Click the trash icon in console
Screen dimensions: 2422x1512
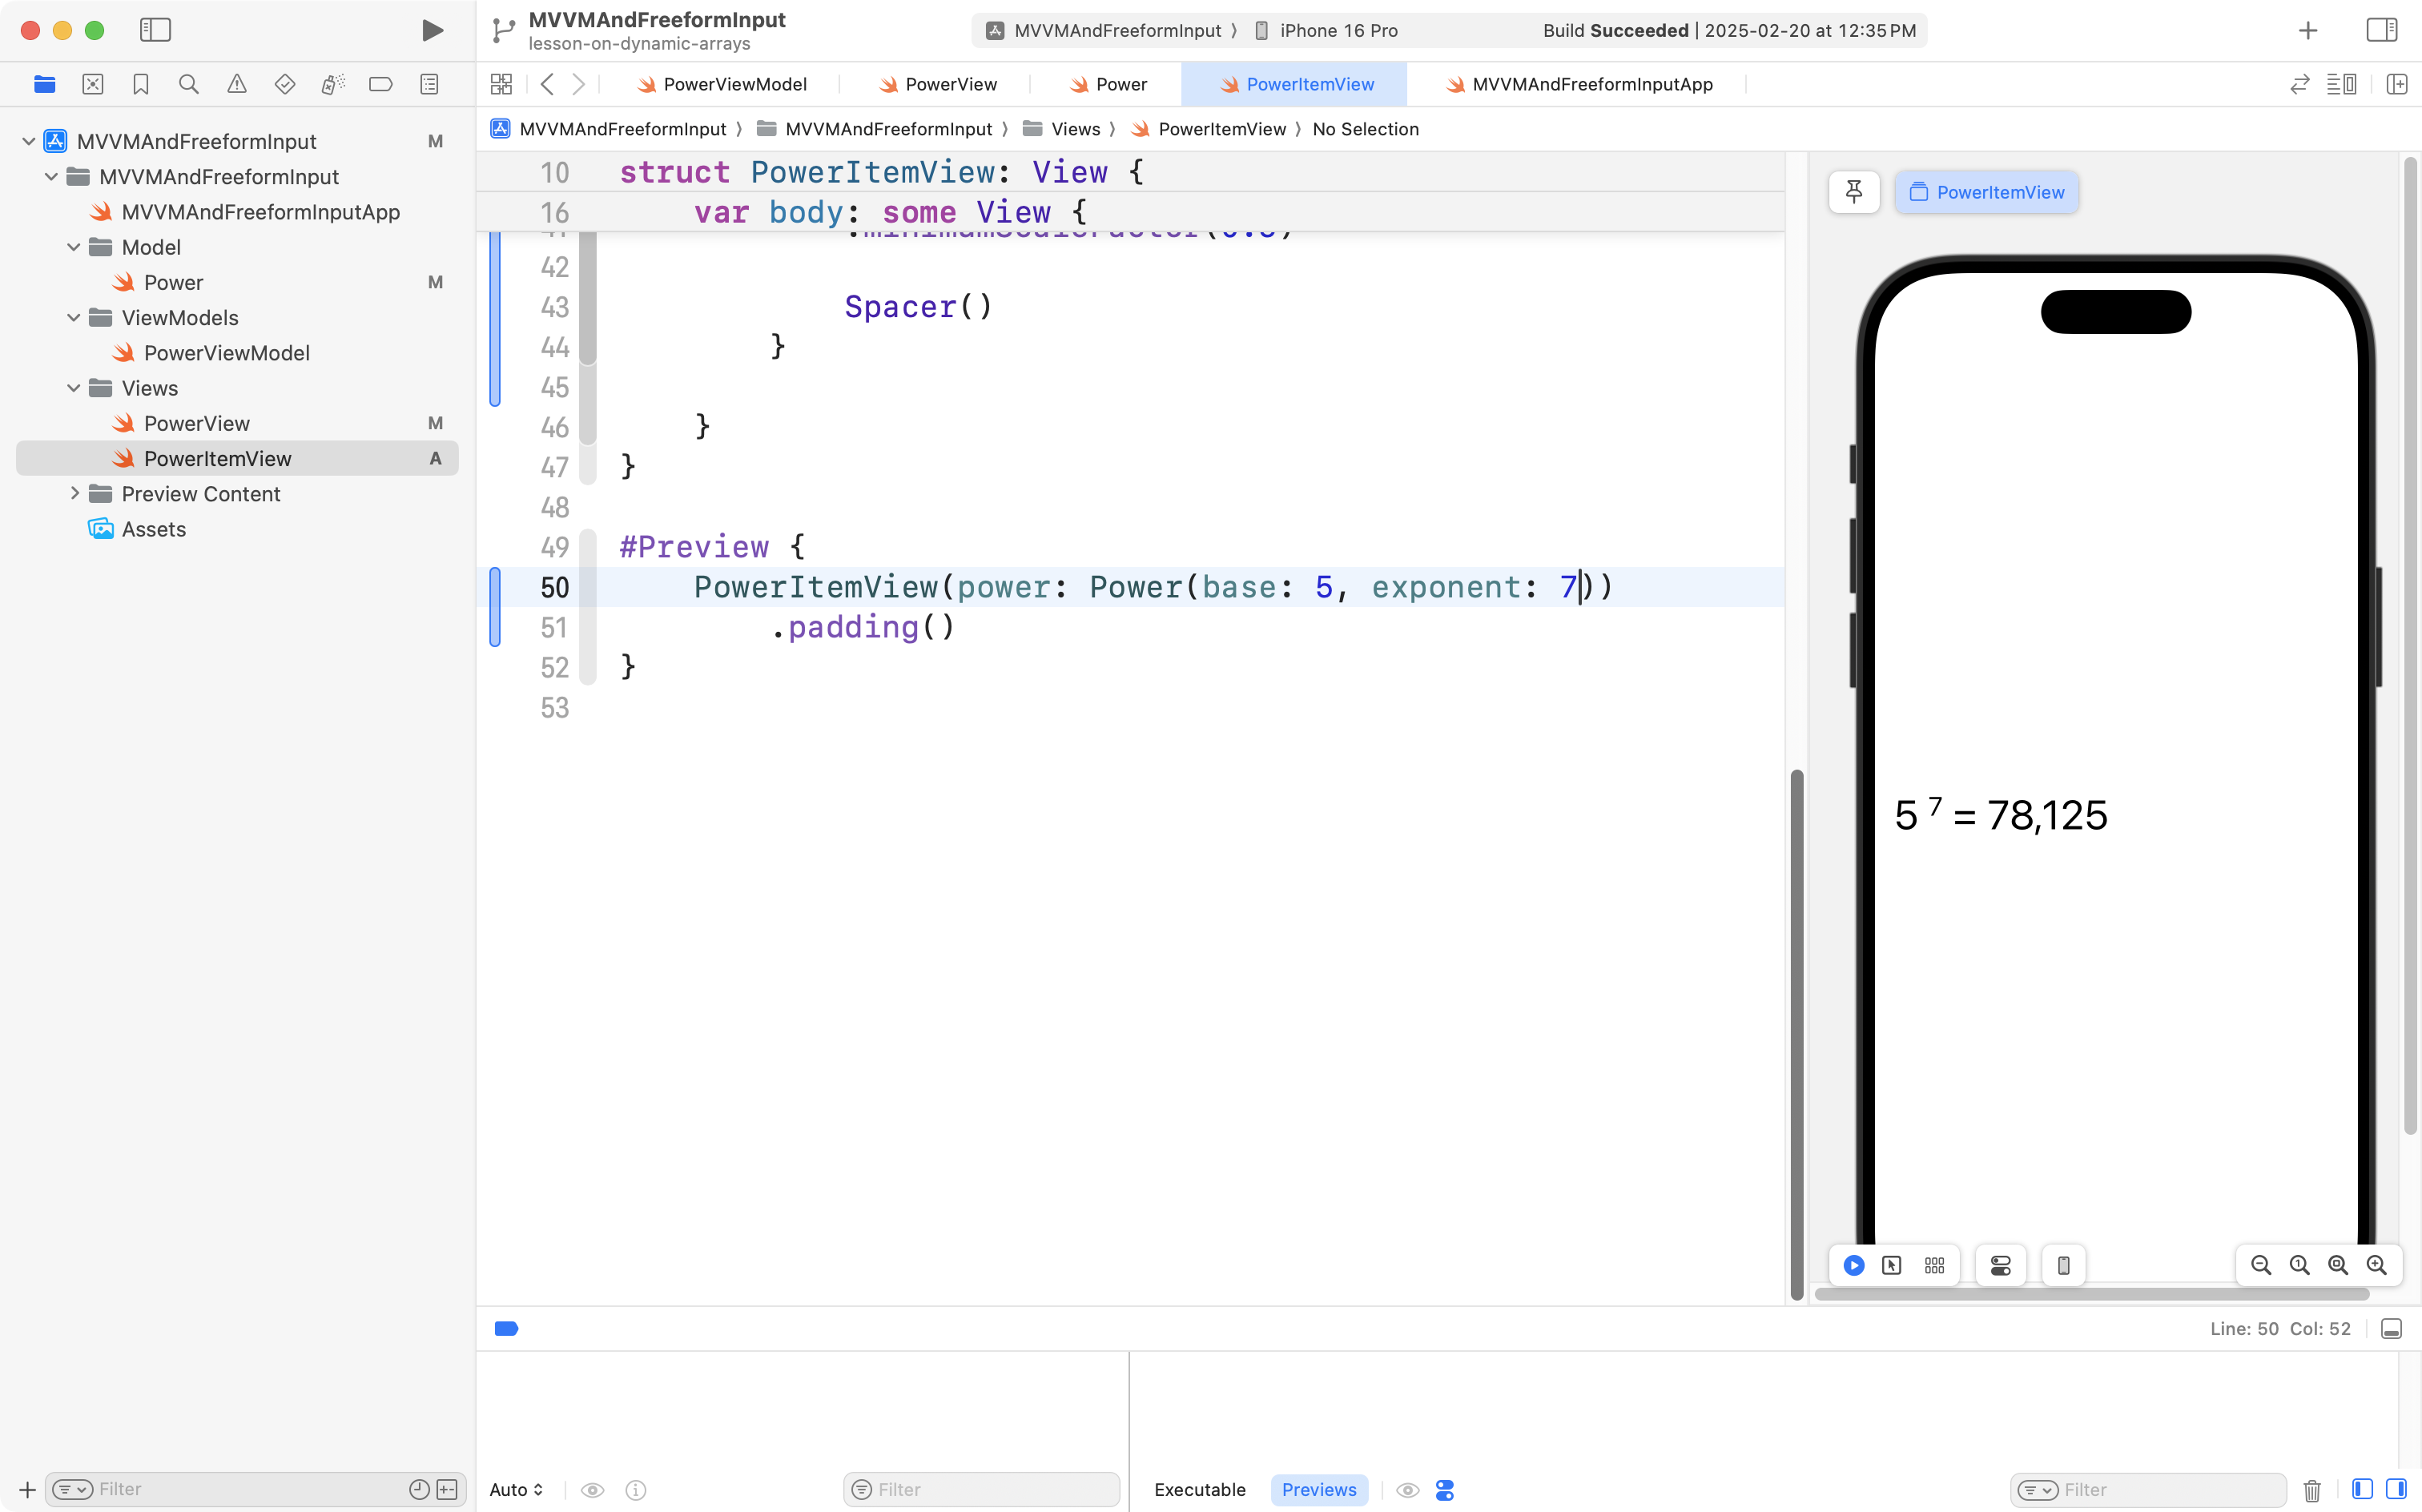[x=2311, y=1490]
